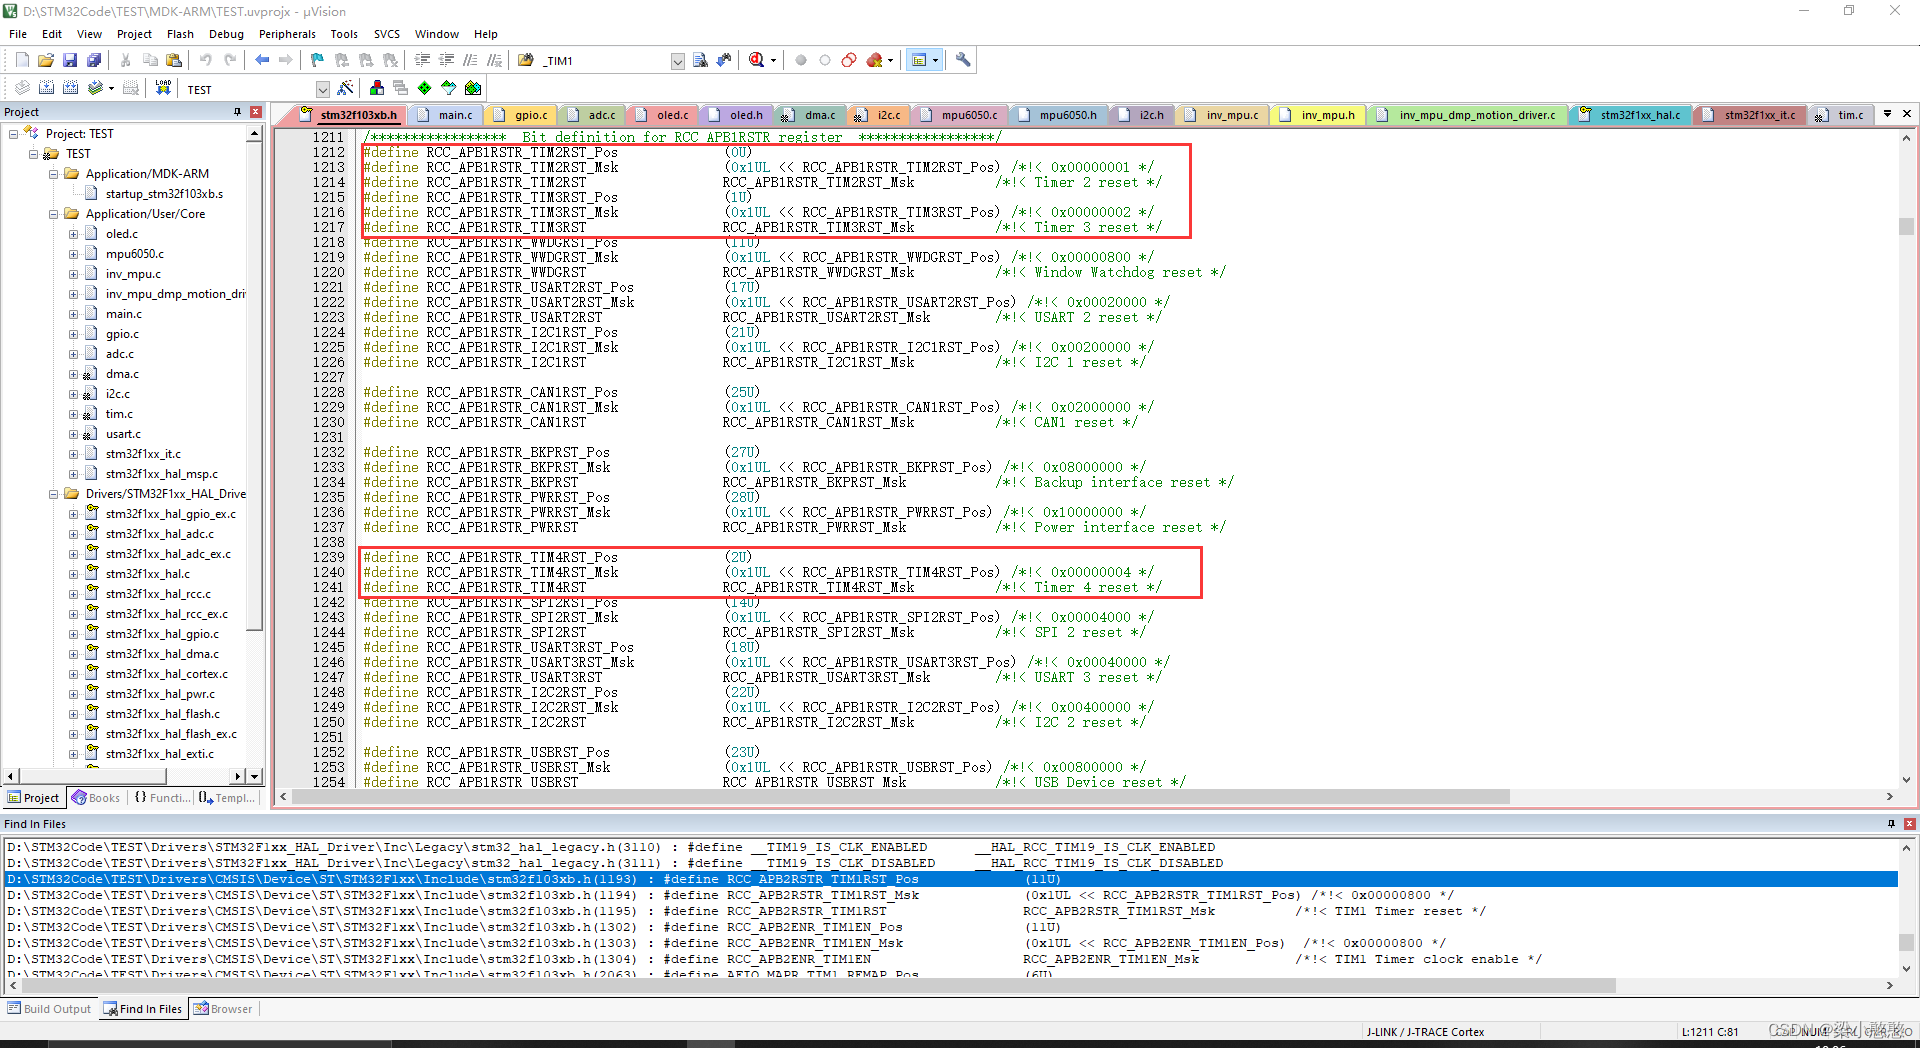This screenshot has width=1920, height=1048.
Task: Open Manage Run-Time Environment green diamond
Action: coord(425,88)
